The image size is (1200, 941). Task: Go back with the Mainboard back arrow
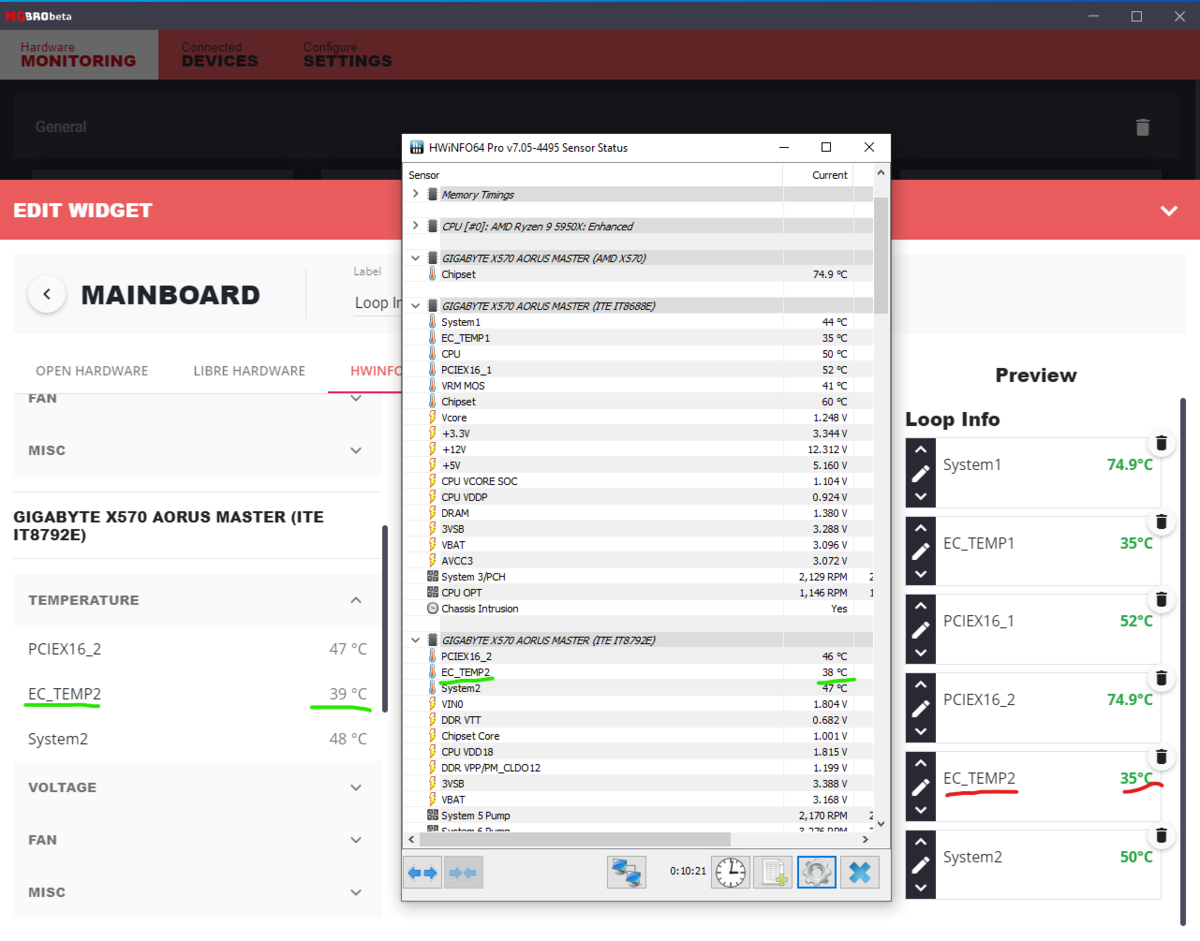tap(47, 295)
